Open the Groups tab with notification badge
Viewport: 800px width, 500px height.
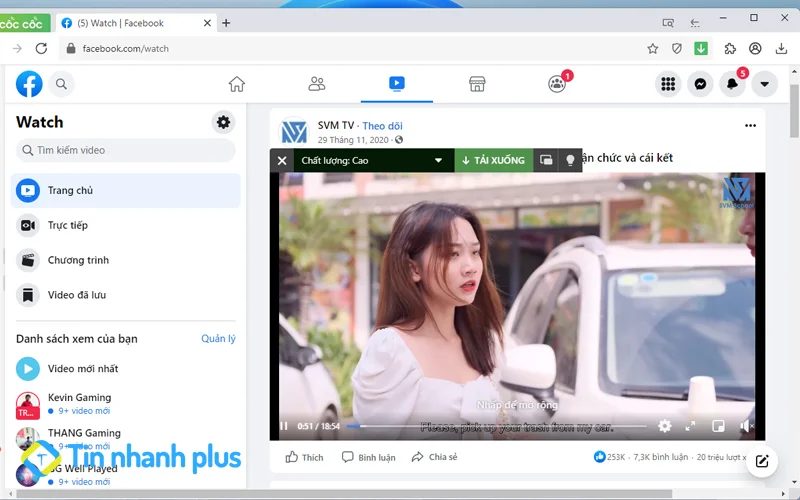[x=558, y=83]
